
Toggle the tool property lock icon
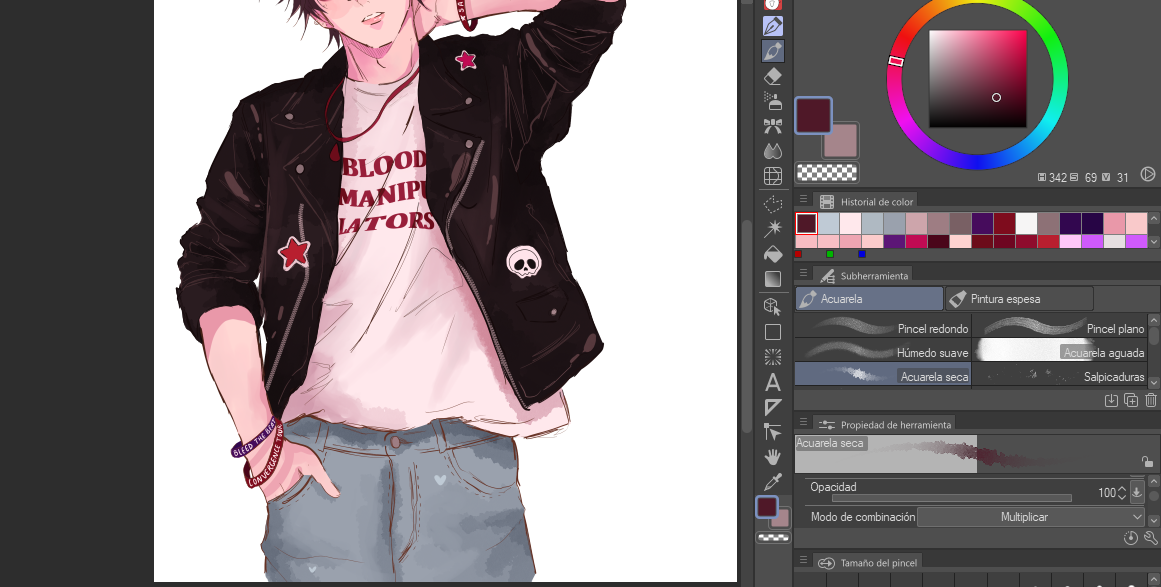[1147, 462]
